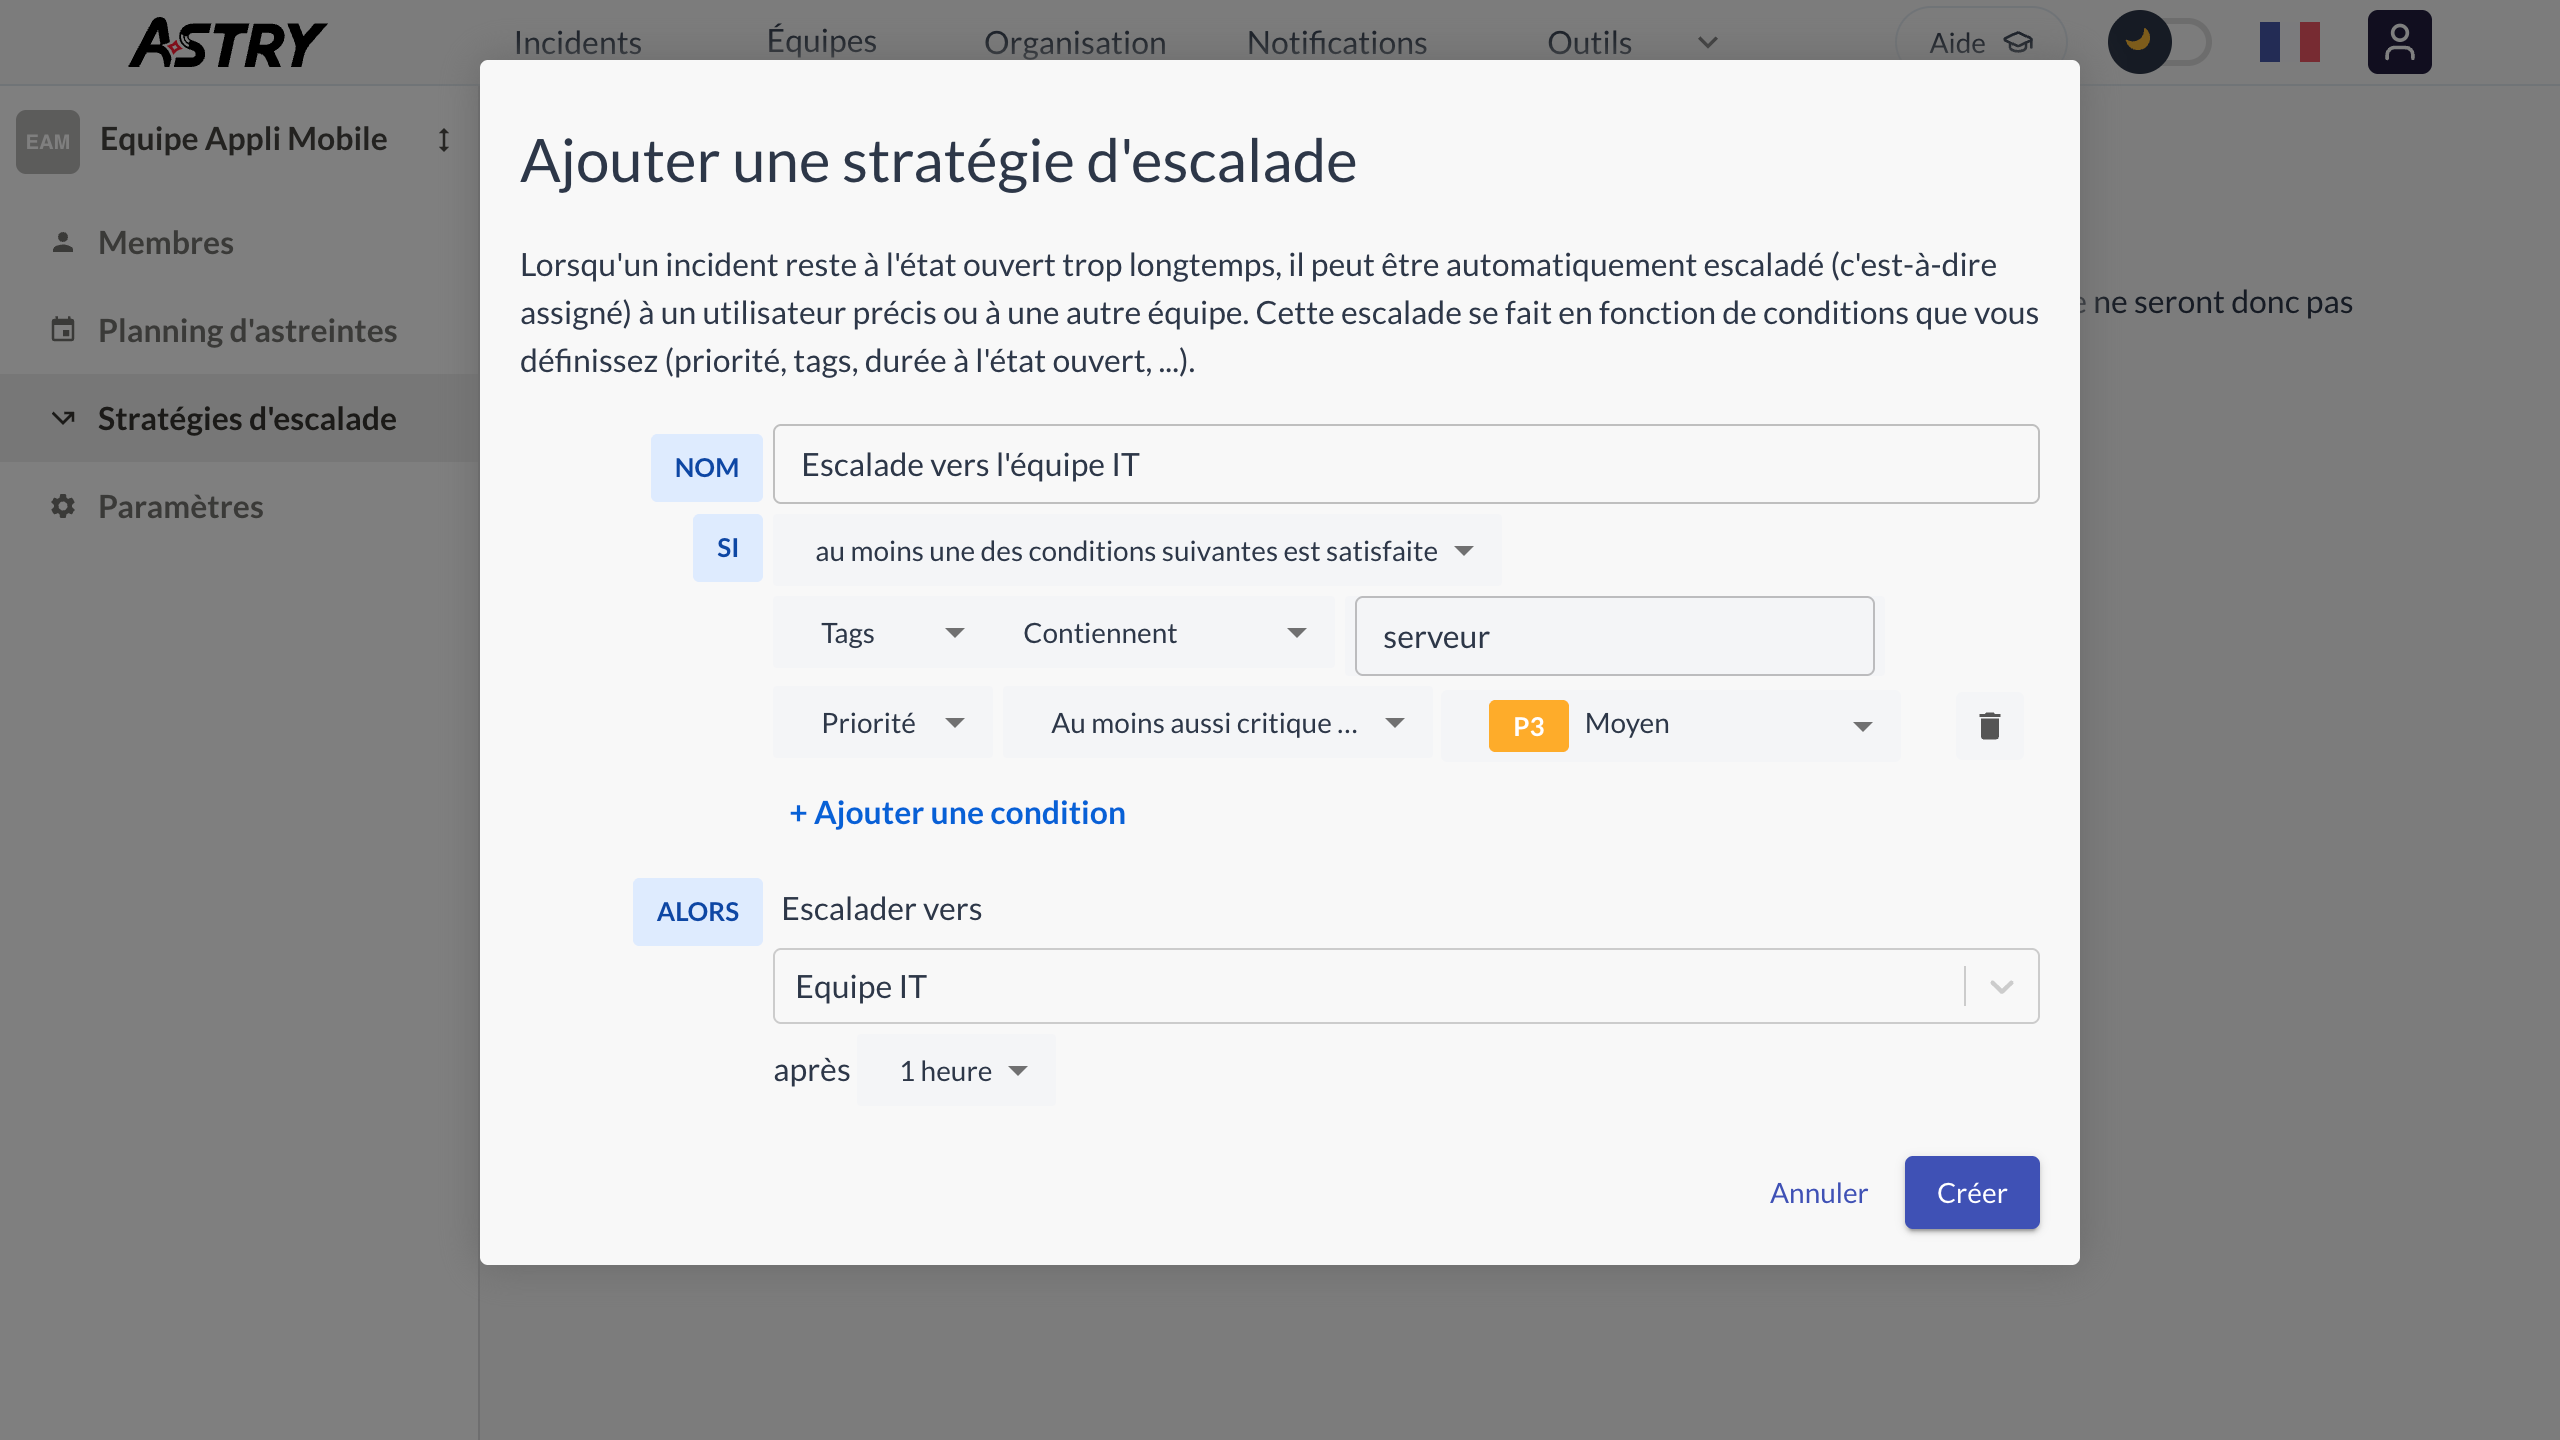Open Planning d'astreintes calendar item
The image size is (2560, 1440).
246,331
